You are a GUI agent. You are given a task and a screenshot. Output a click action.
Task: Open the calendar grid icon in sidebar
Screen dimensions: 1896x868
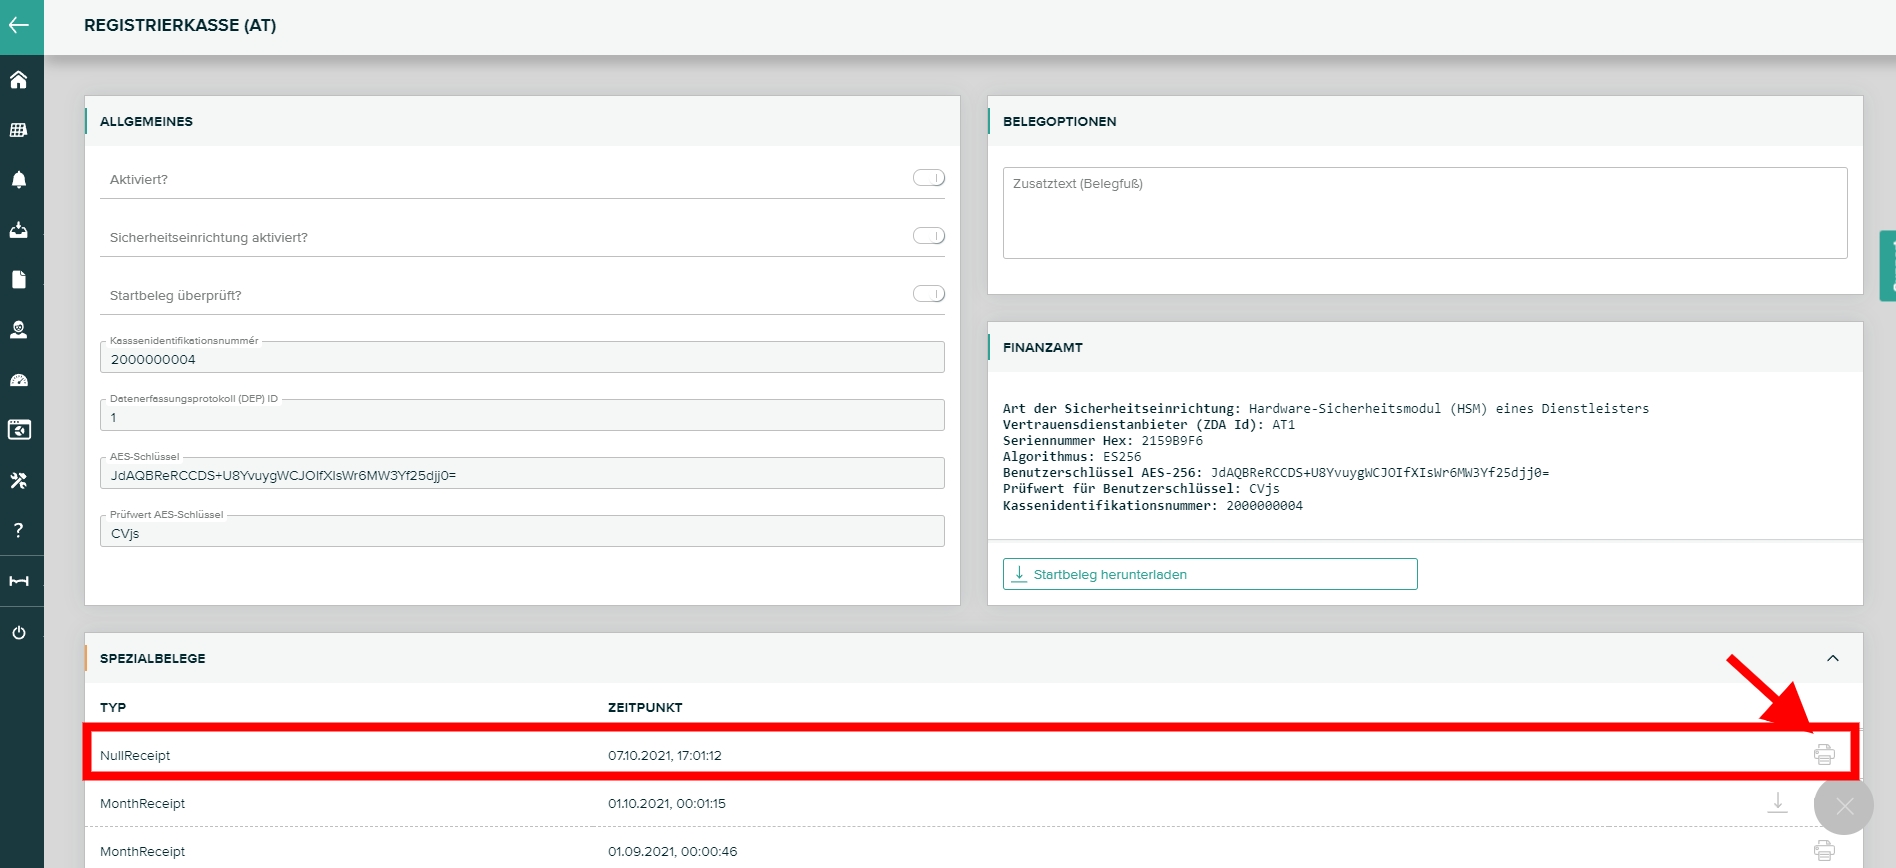point(19,130)
